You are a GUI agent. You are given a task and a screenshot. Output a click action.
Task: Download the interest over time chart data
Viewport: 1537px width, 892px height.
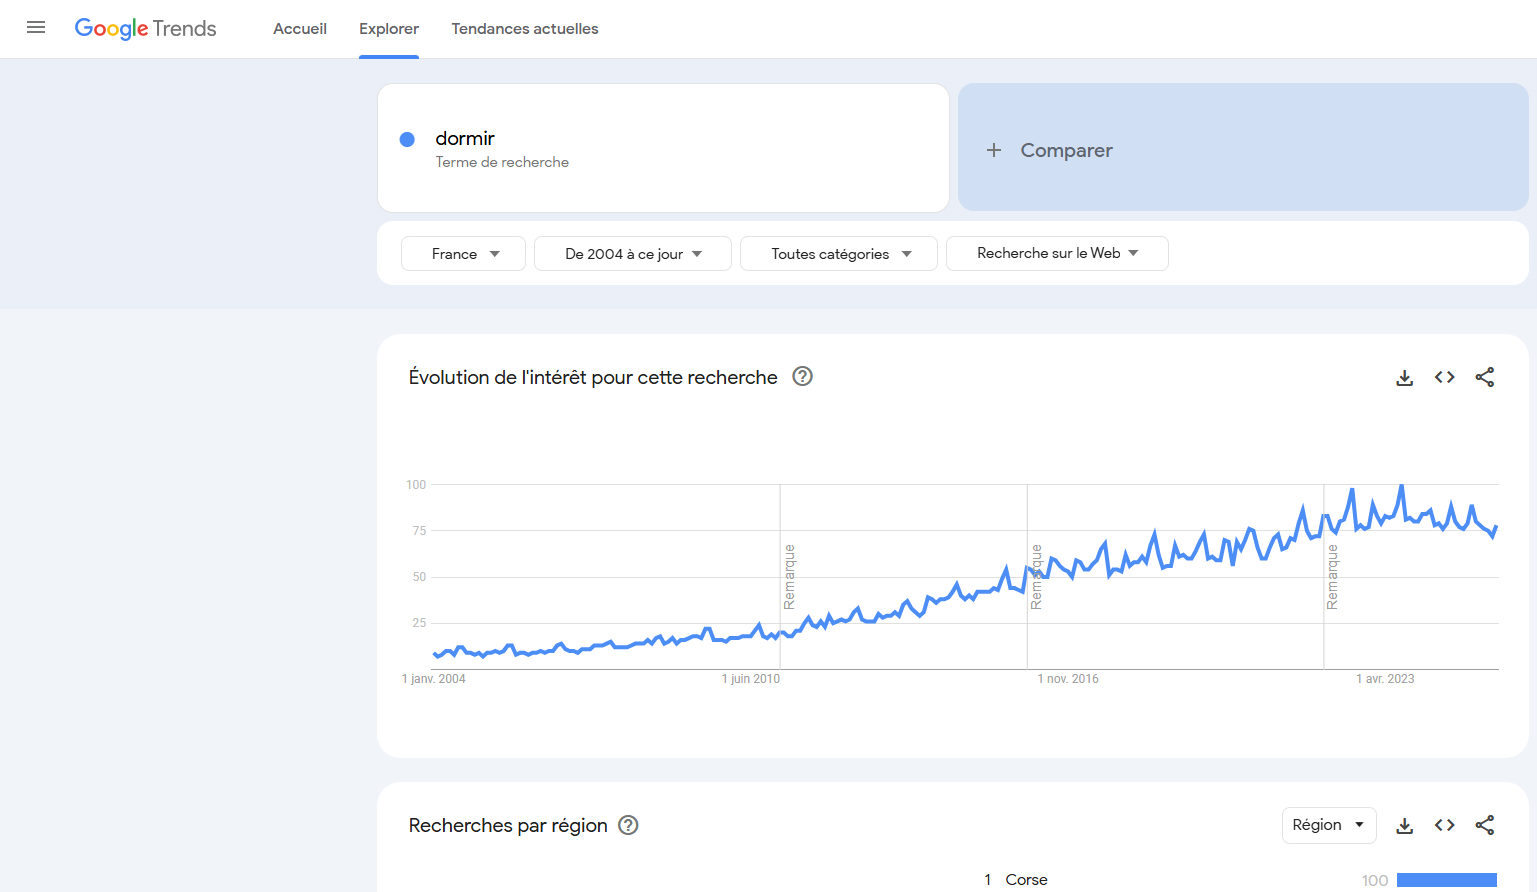[1404, 377]
